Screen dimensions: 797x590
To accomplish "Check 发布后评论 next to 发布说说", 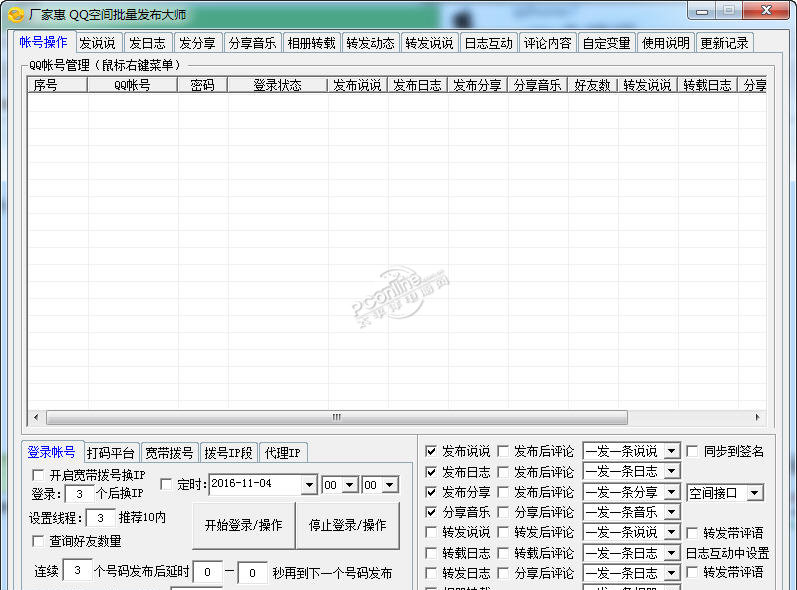I will (x=503, y=451).
